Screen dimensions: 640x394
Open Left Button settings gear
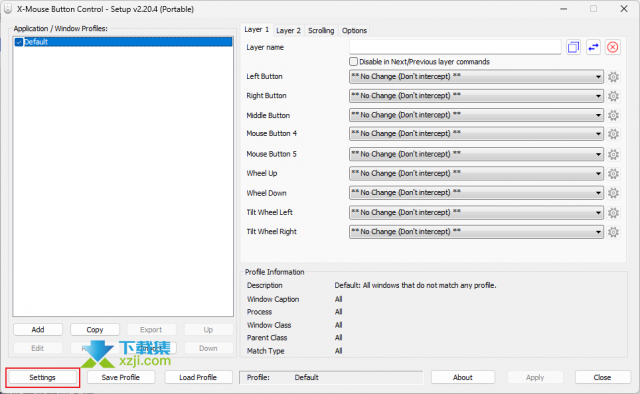(613, 77)
